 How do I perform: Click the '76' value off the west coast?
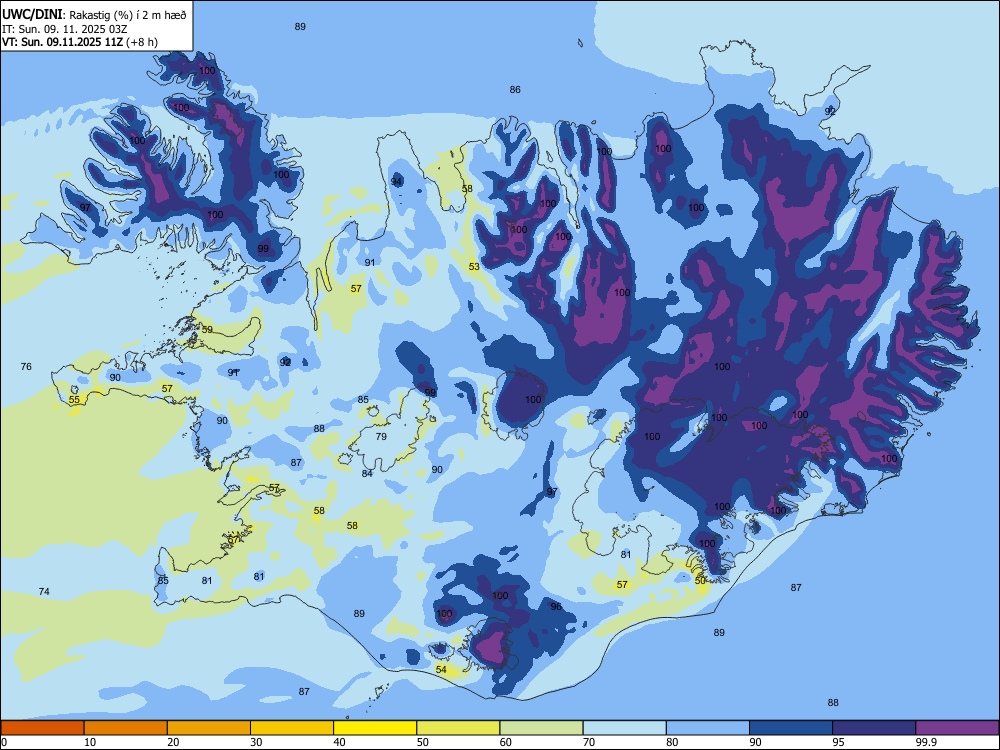point(26,367)
